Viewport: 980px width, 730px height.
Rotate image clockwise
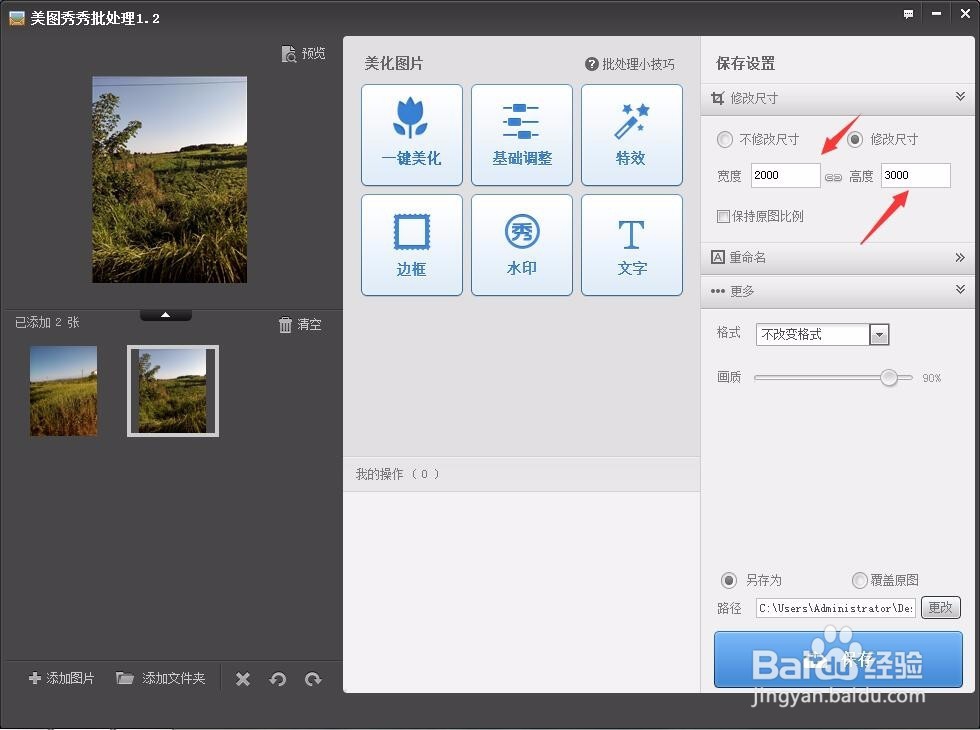[x=313, y=679]
